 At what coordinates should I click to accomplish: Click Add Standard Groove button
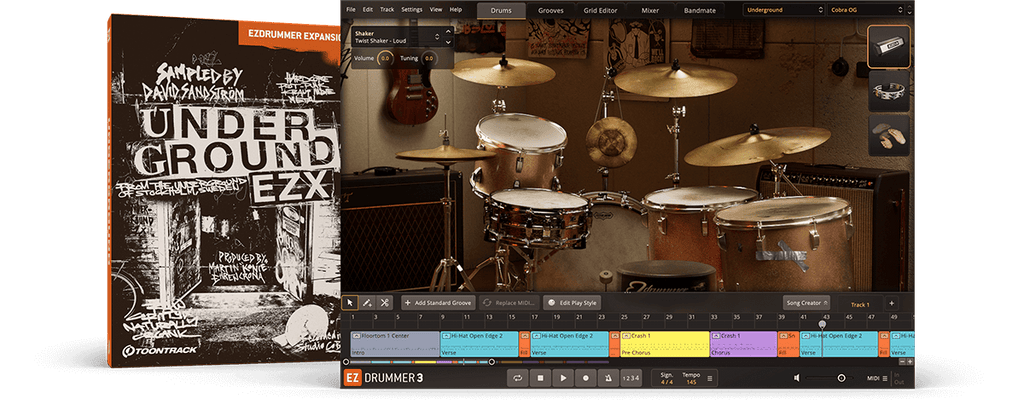point(438,303)
